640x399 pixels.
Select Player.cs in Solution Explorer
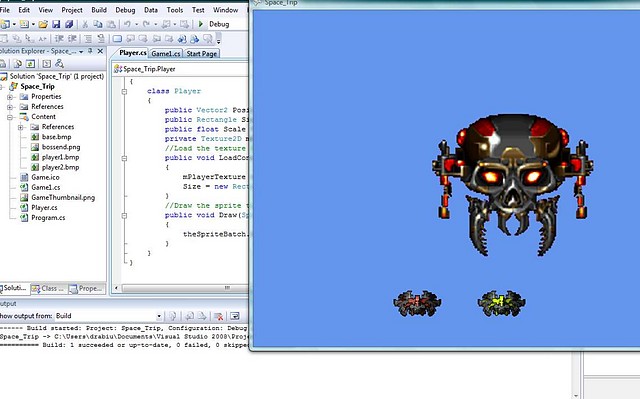click(44, 208)
